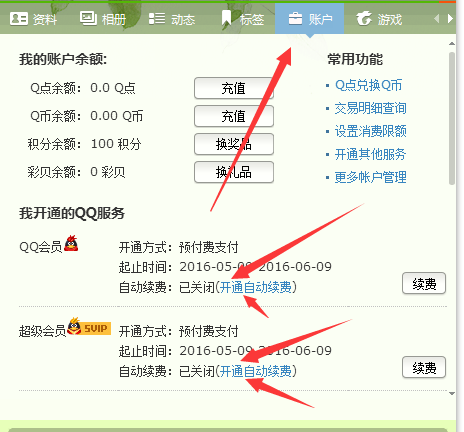Click the scrollbar down arrow
This screenshot has height=432, width=464.
point(452,394)
